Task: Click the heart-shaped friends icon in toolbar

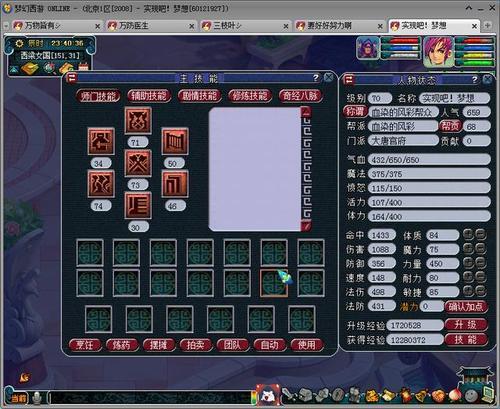Action: tap(438, 396)
